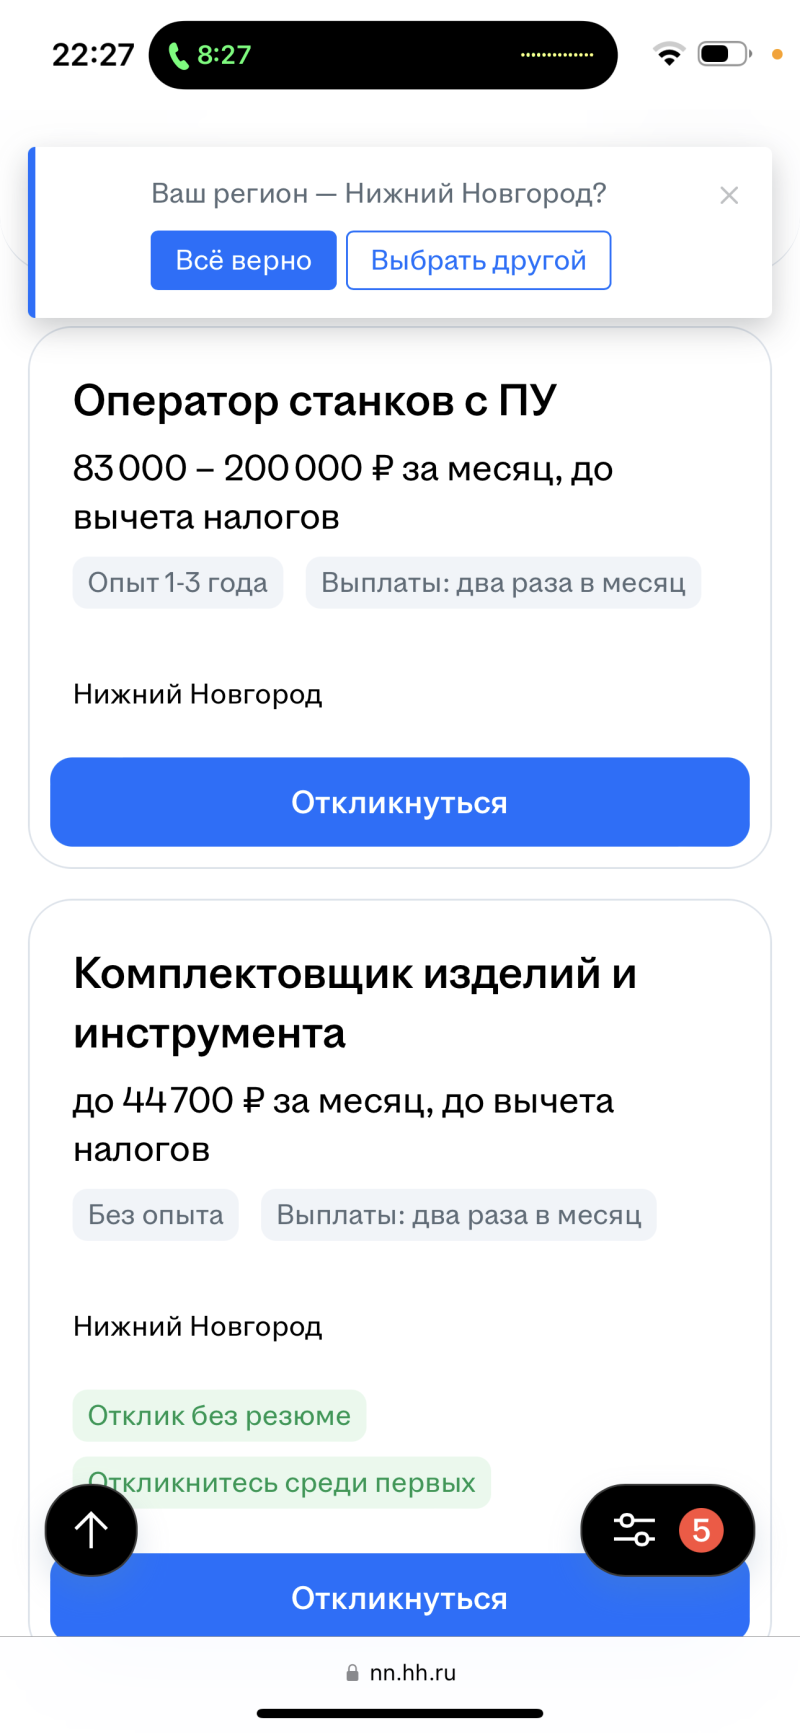Screen dimensions: 800x1733
Task: Tap the battery status icon
Action: click(723, 54)
